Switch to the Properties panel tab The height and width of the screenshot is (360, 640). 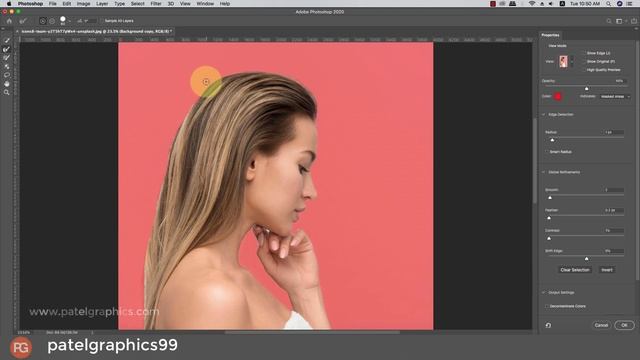point(550,35)
